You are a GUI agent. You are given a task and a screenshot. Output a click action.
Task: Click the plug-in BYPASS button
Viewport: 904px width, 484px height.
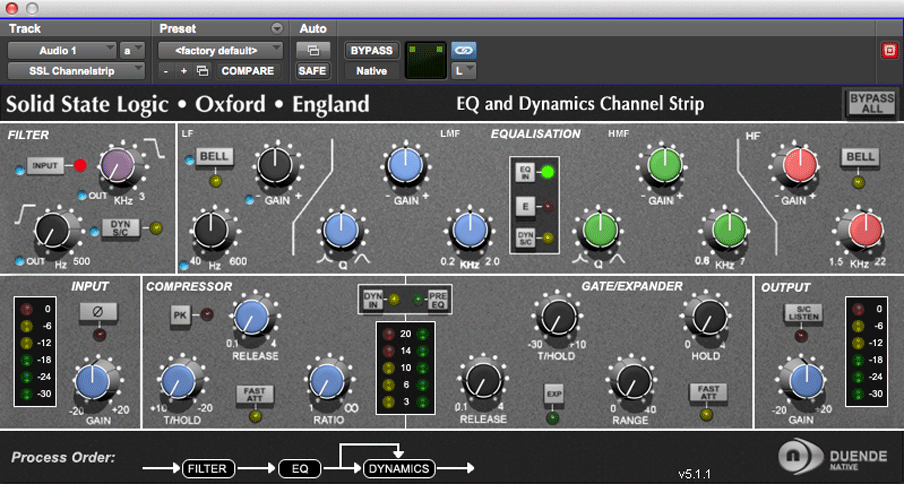click(371, 51)
